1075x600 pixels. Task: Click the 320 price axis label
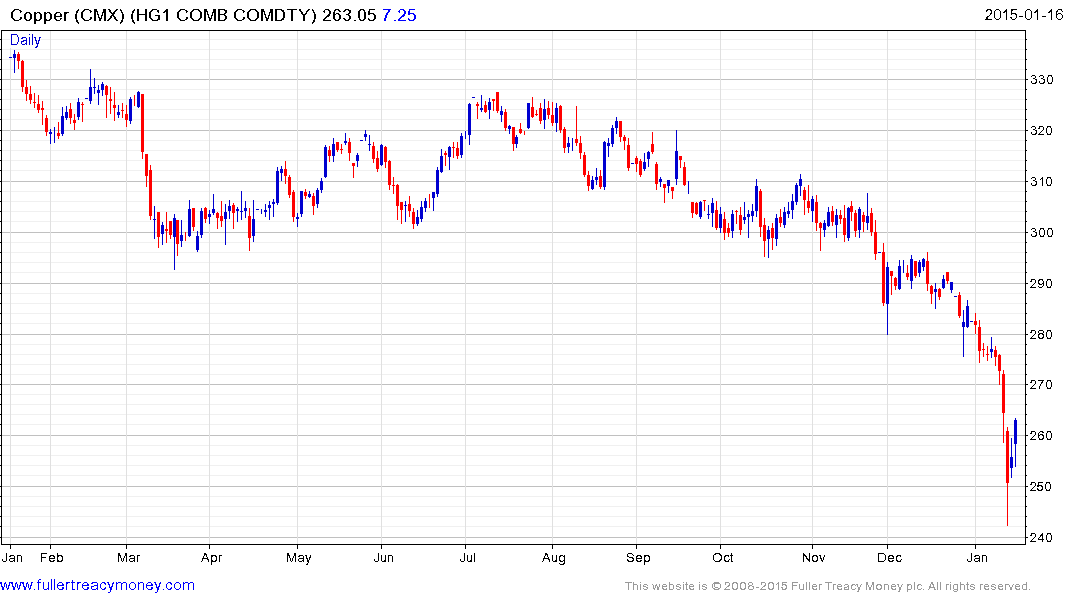click(1042, 131)
